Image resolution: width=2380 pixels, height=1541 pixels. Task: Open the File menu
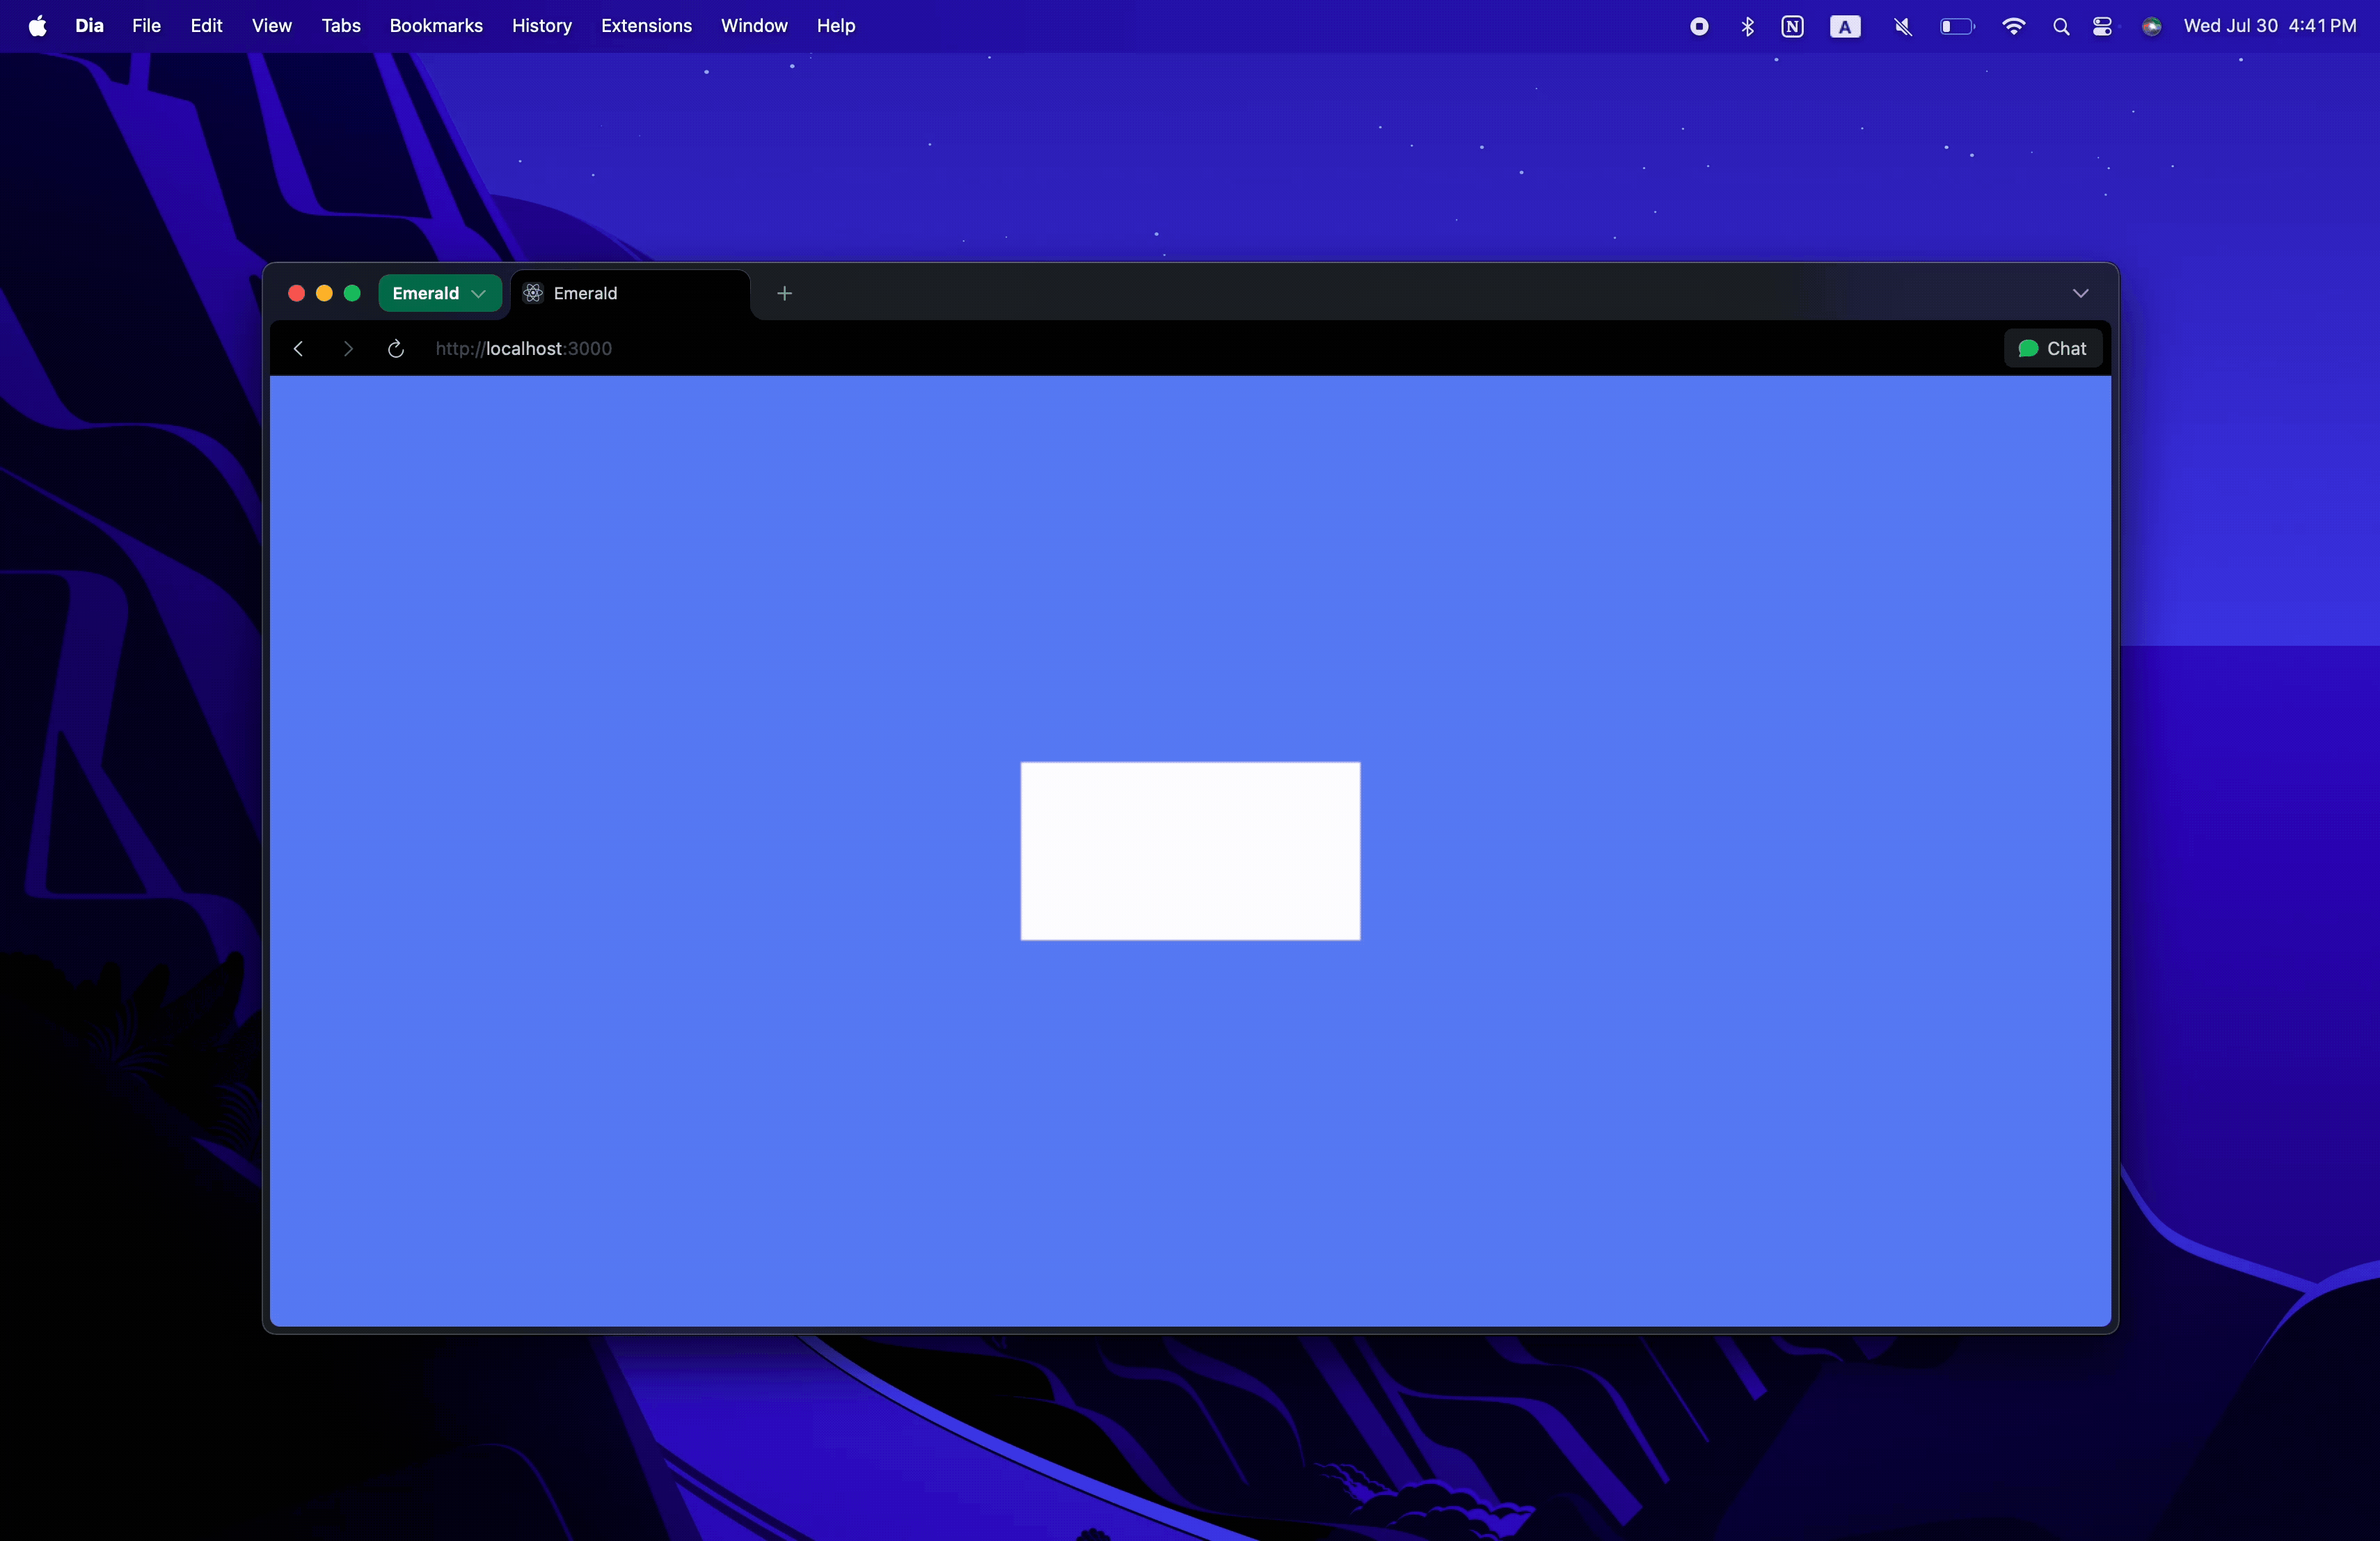tap(146, 26)
